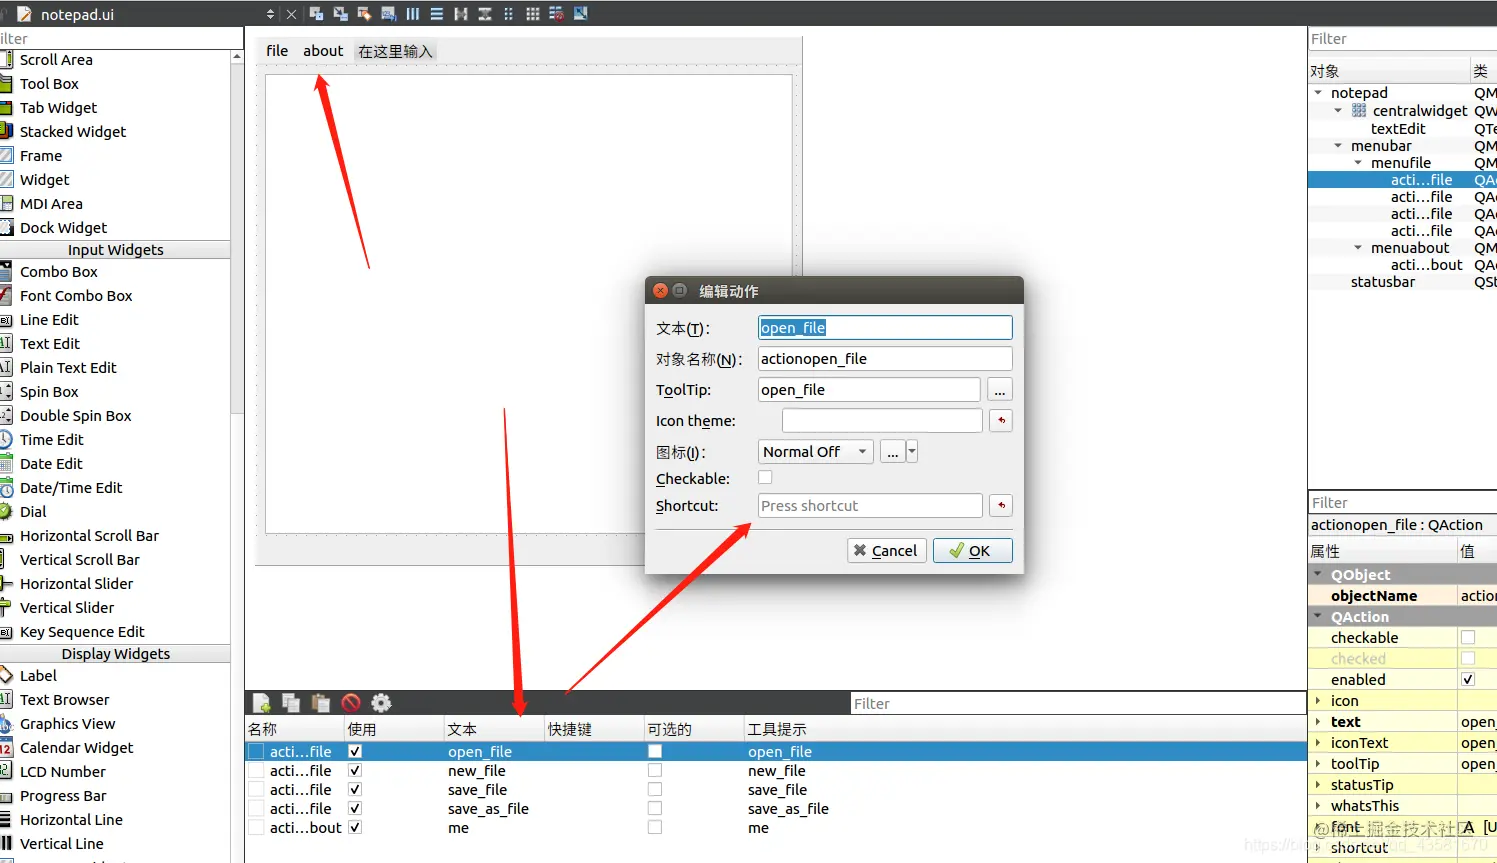Use the widget box vertical scrollbar
Image resolution: width=1497 pixels, height=863 pixels.
236,240
